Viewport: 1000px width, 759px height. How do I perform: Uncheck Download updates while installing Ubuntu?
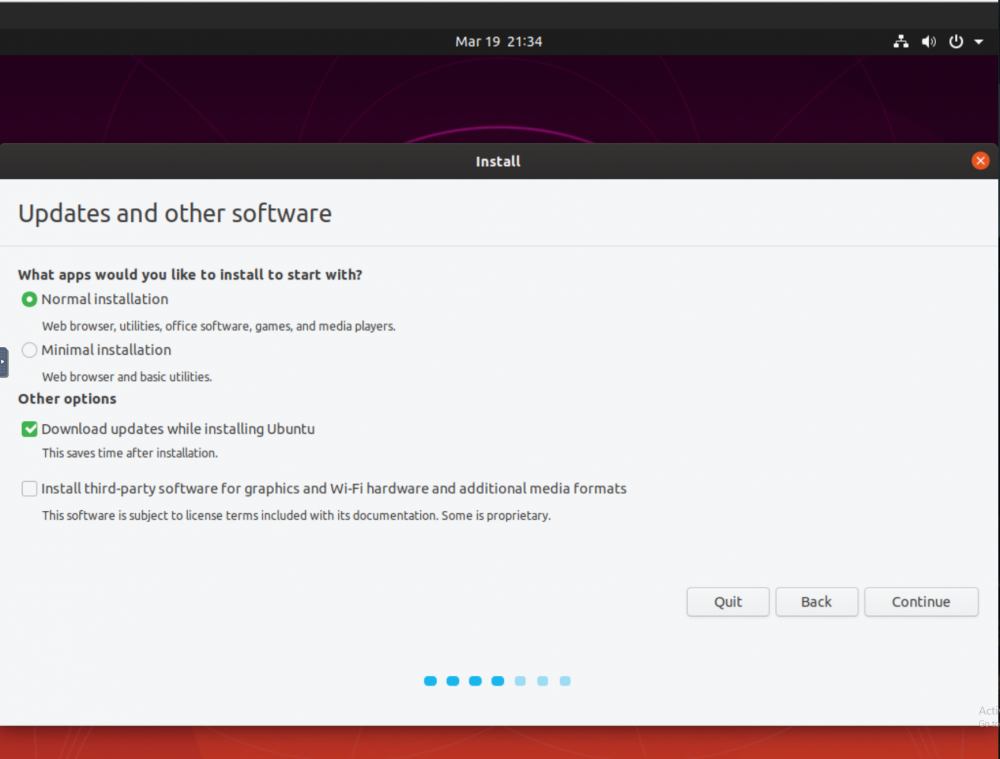[29, 429]
